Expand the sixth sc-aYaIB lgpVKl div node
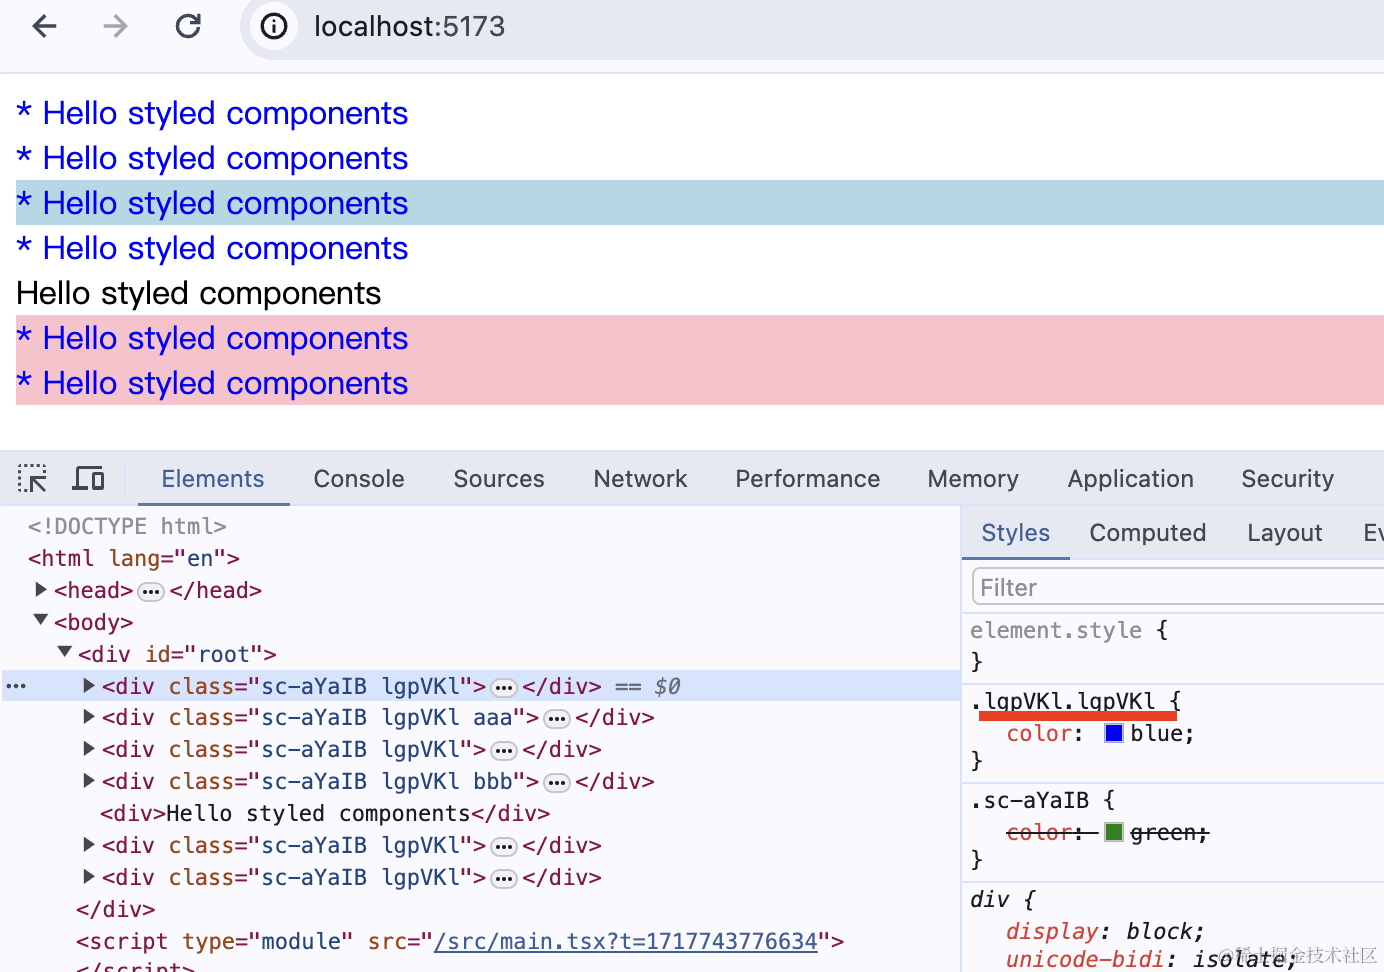 coord(89,844)
